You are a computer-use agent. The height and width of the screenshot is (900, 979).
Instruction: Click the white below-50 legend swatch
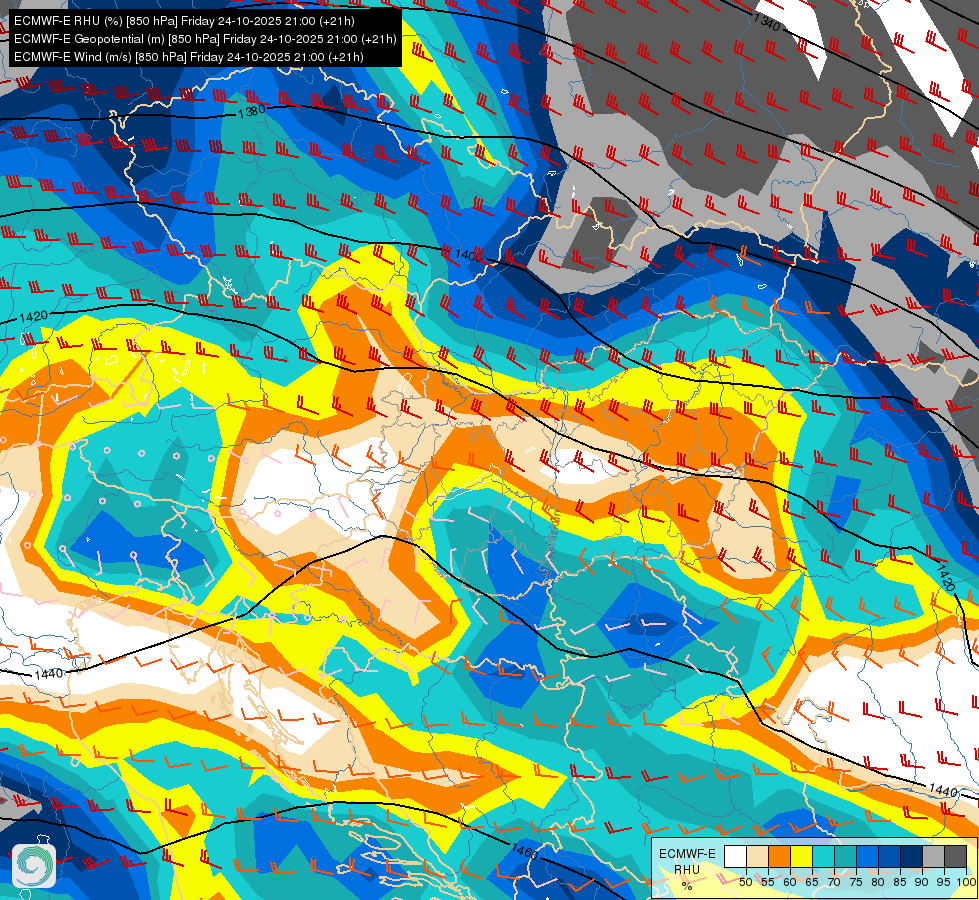point(735,856)
